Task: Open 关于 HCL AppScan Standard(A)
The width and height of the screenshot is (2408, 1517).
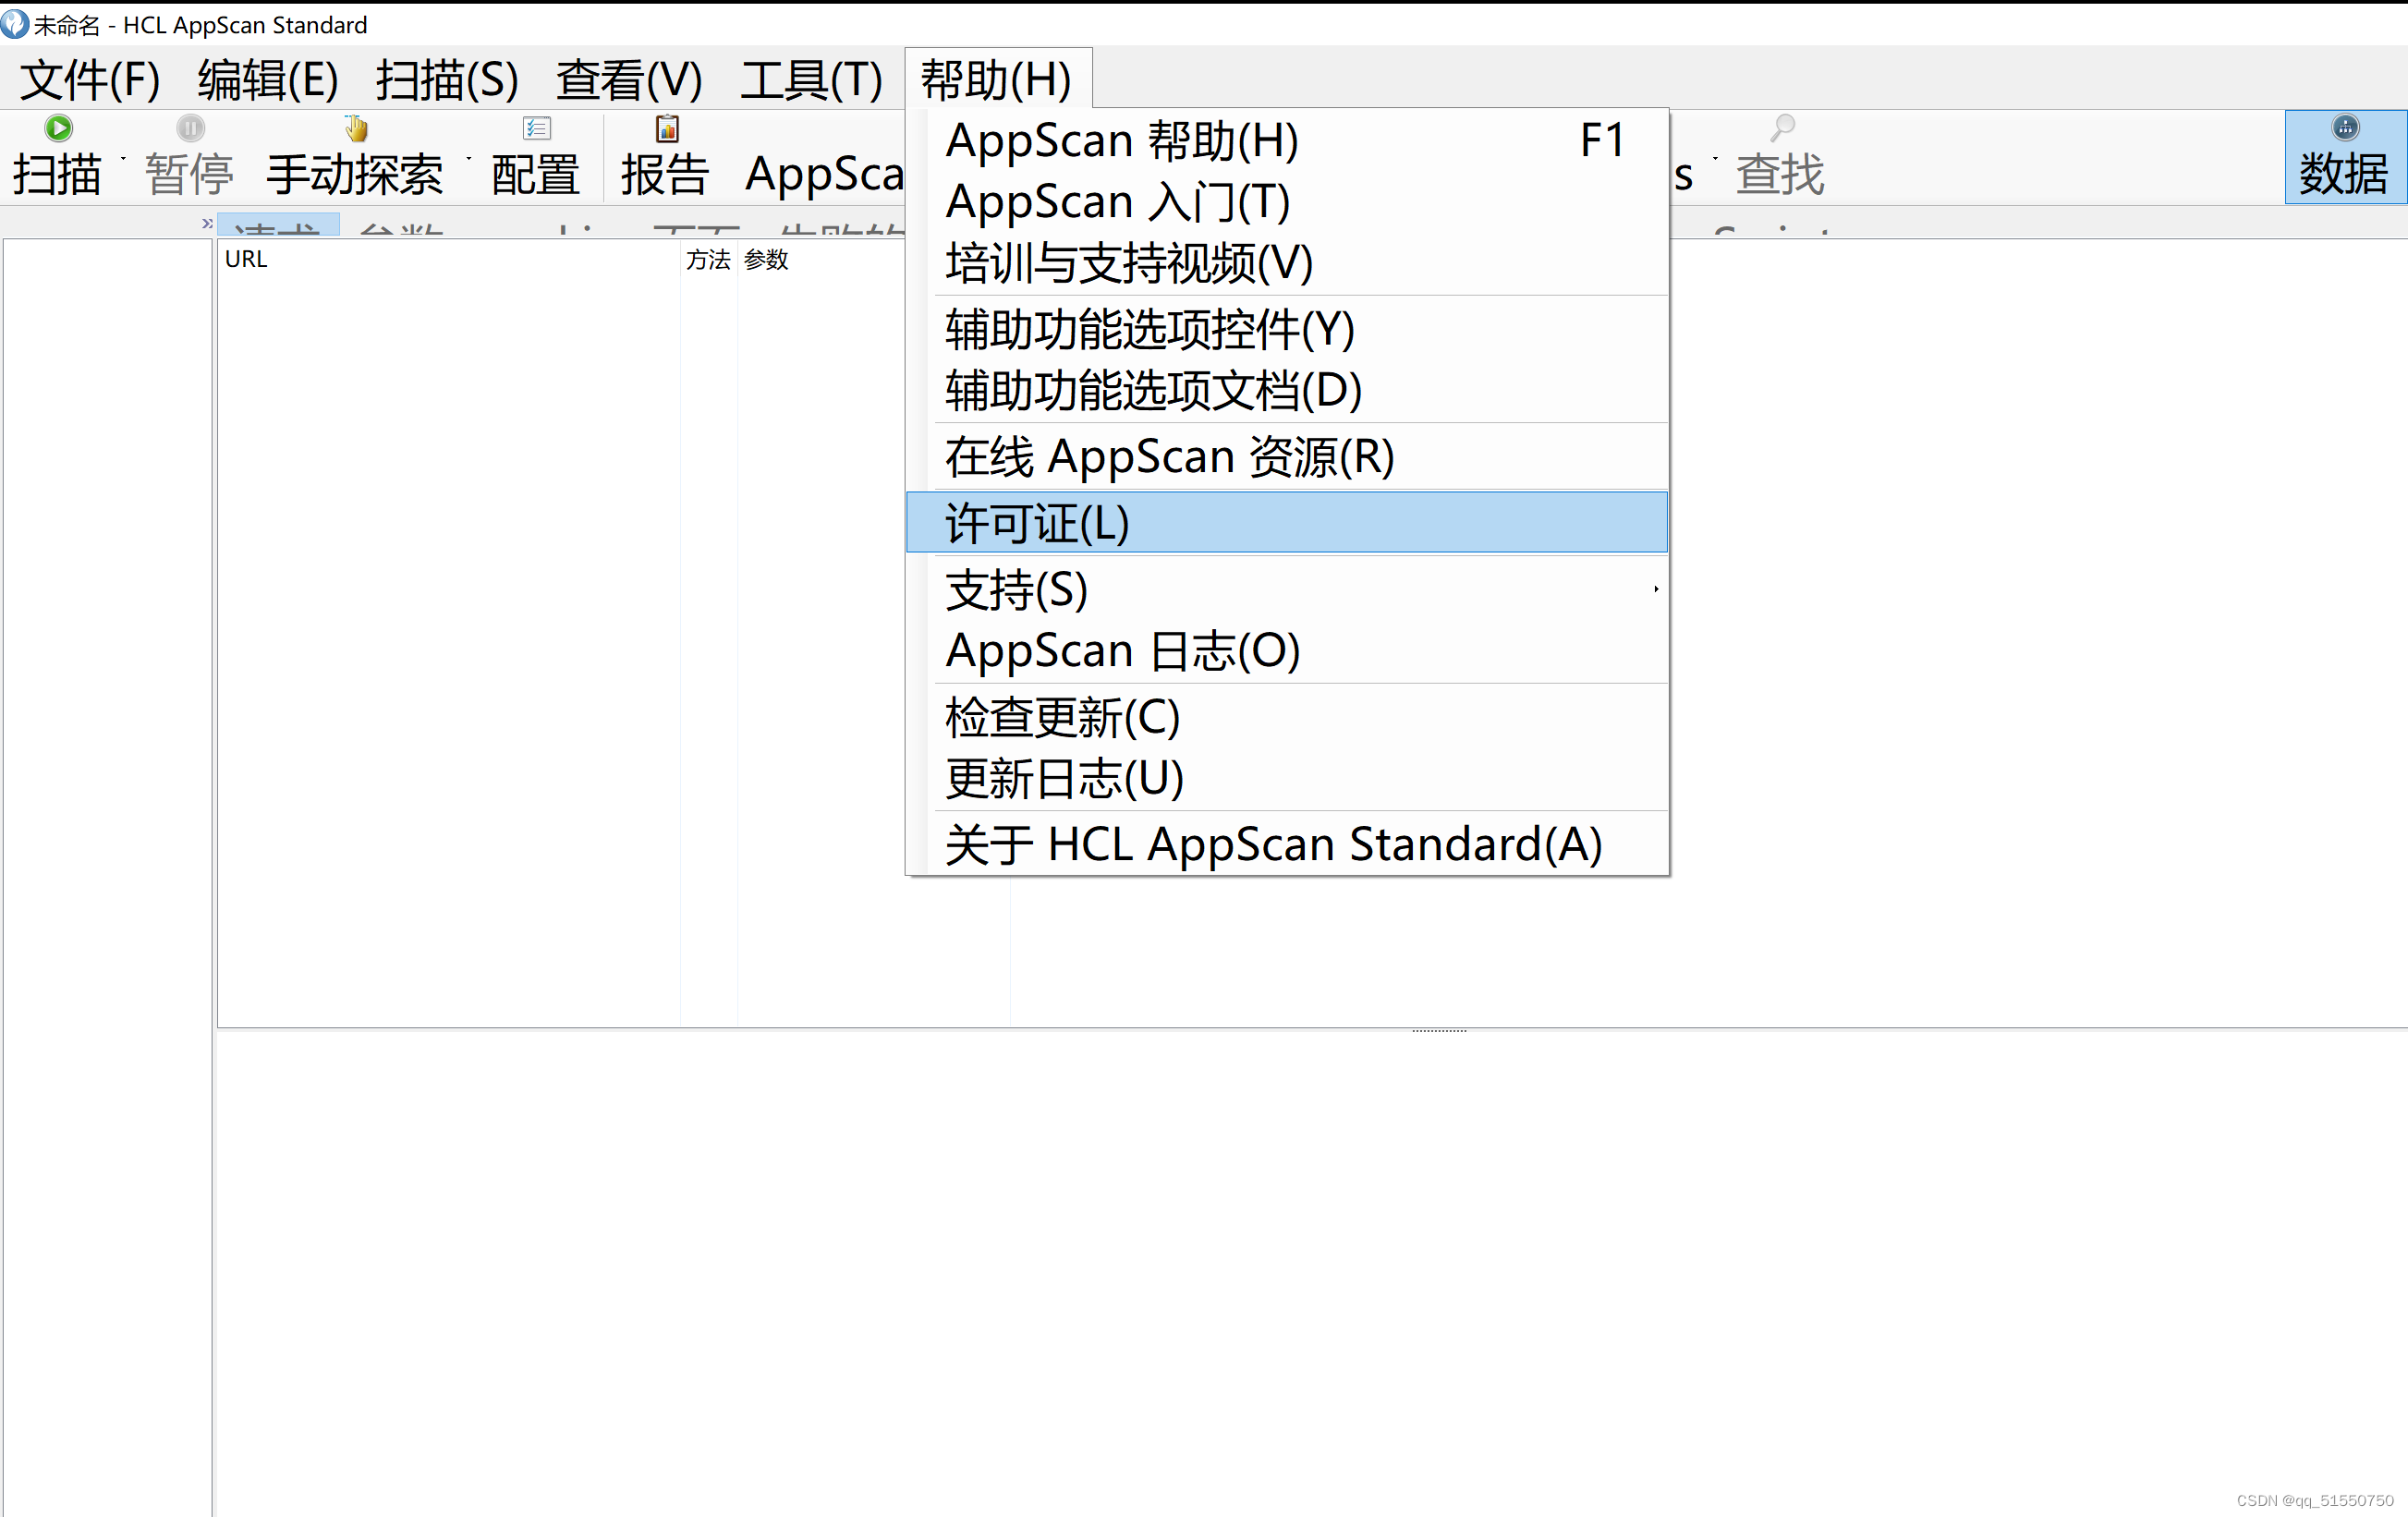Action: 1271,843
